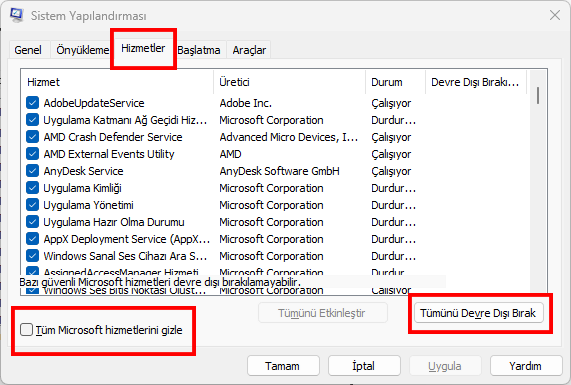Click Advanced Micro Devices manufacturer cell

point(288,137)
